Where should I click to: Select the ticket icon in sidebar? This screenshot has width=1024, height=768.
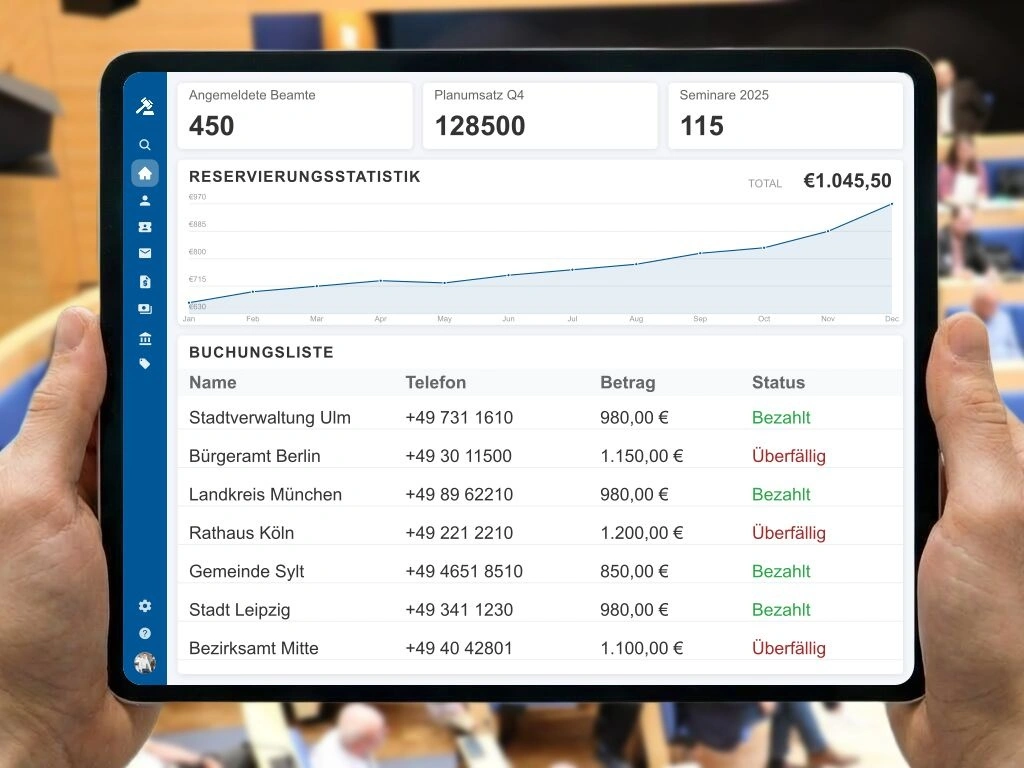145,227
